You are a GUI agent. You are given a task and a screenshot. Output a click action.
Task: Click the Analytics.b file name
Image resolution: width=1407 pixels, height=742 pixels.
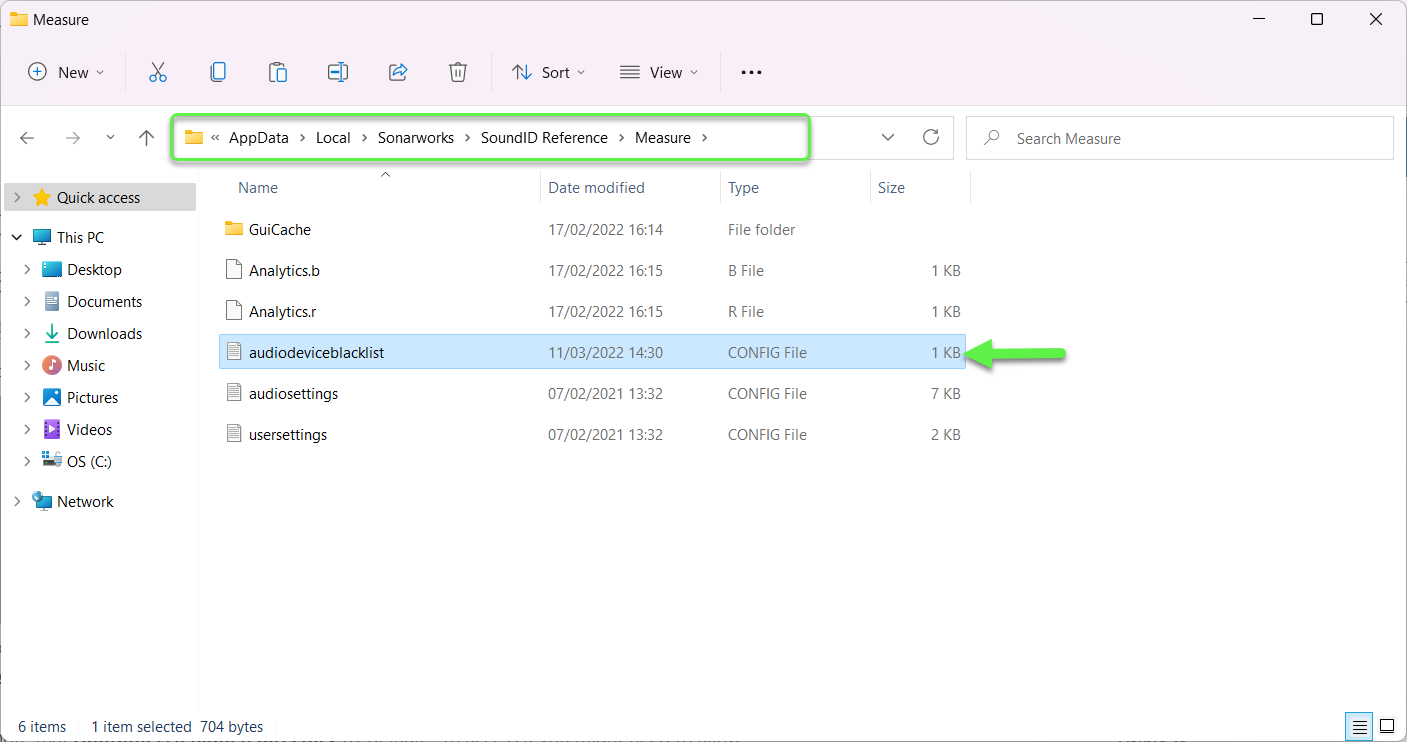[x=284, y=270]
